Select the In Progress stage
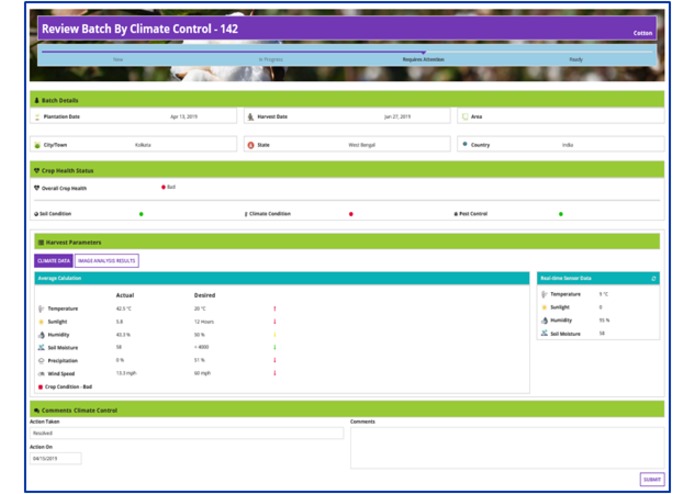695x494 pixels. tap(271, 59)
